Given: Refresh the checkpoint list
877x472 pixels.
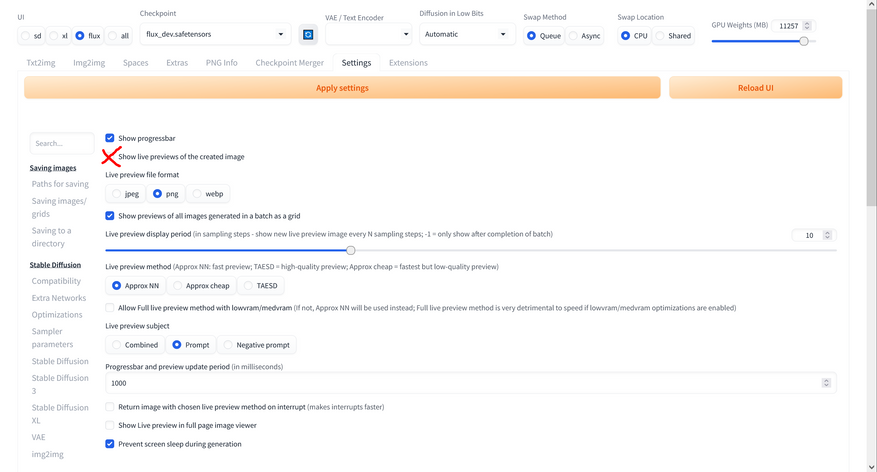Looking at the screenshot, I should [x=308, y=34].
